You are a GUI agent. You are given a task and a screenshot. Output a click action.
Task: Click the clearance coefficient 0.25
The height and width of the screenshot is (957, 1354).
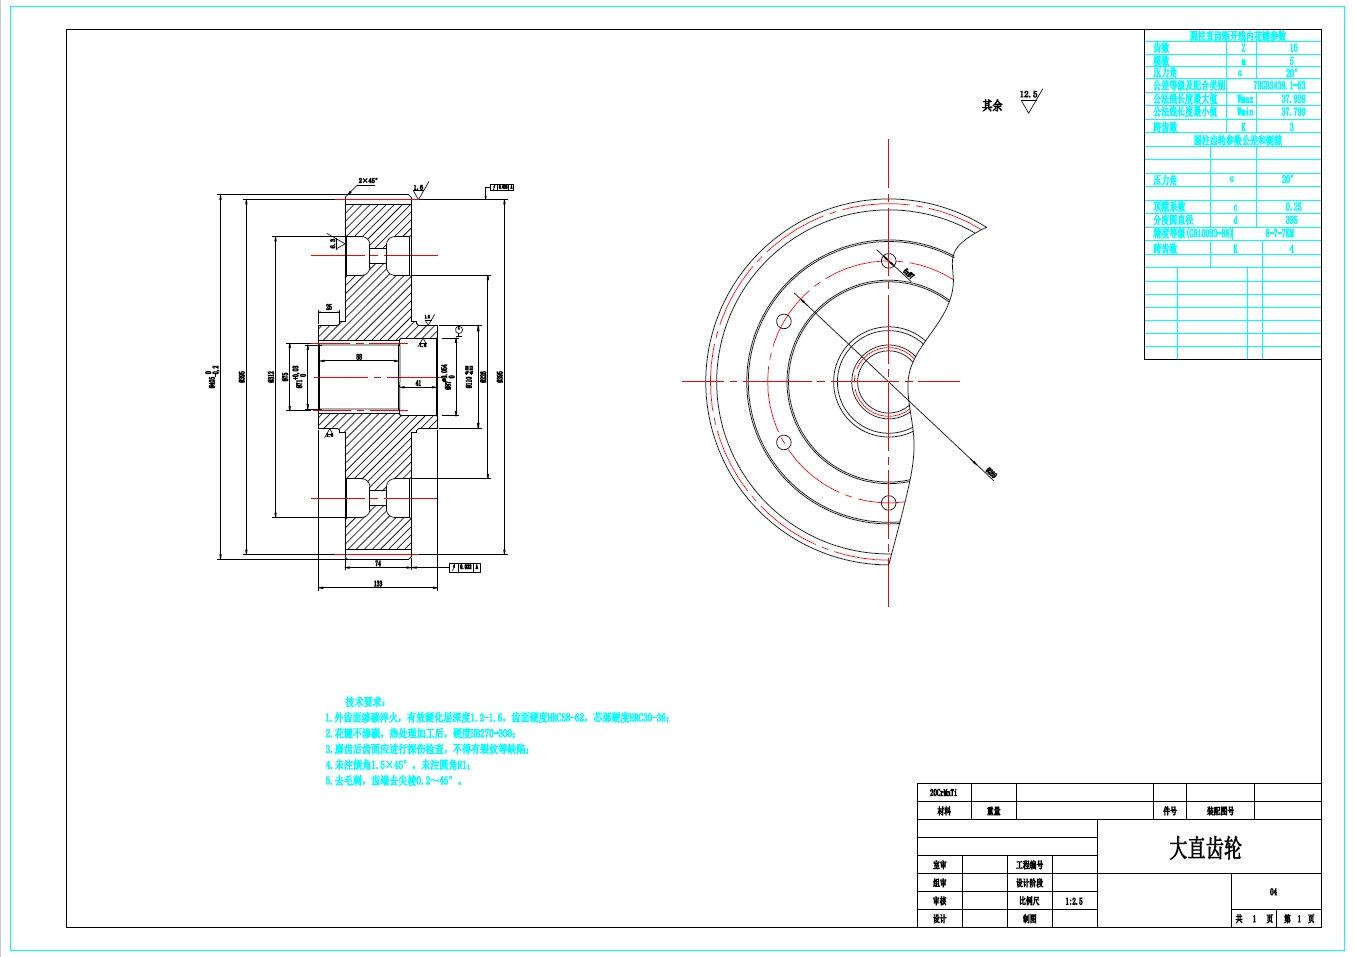1293,207
